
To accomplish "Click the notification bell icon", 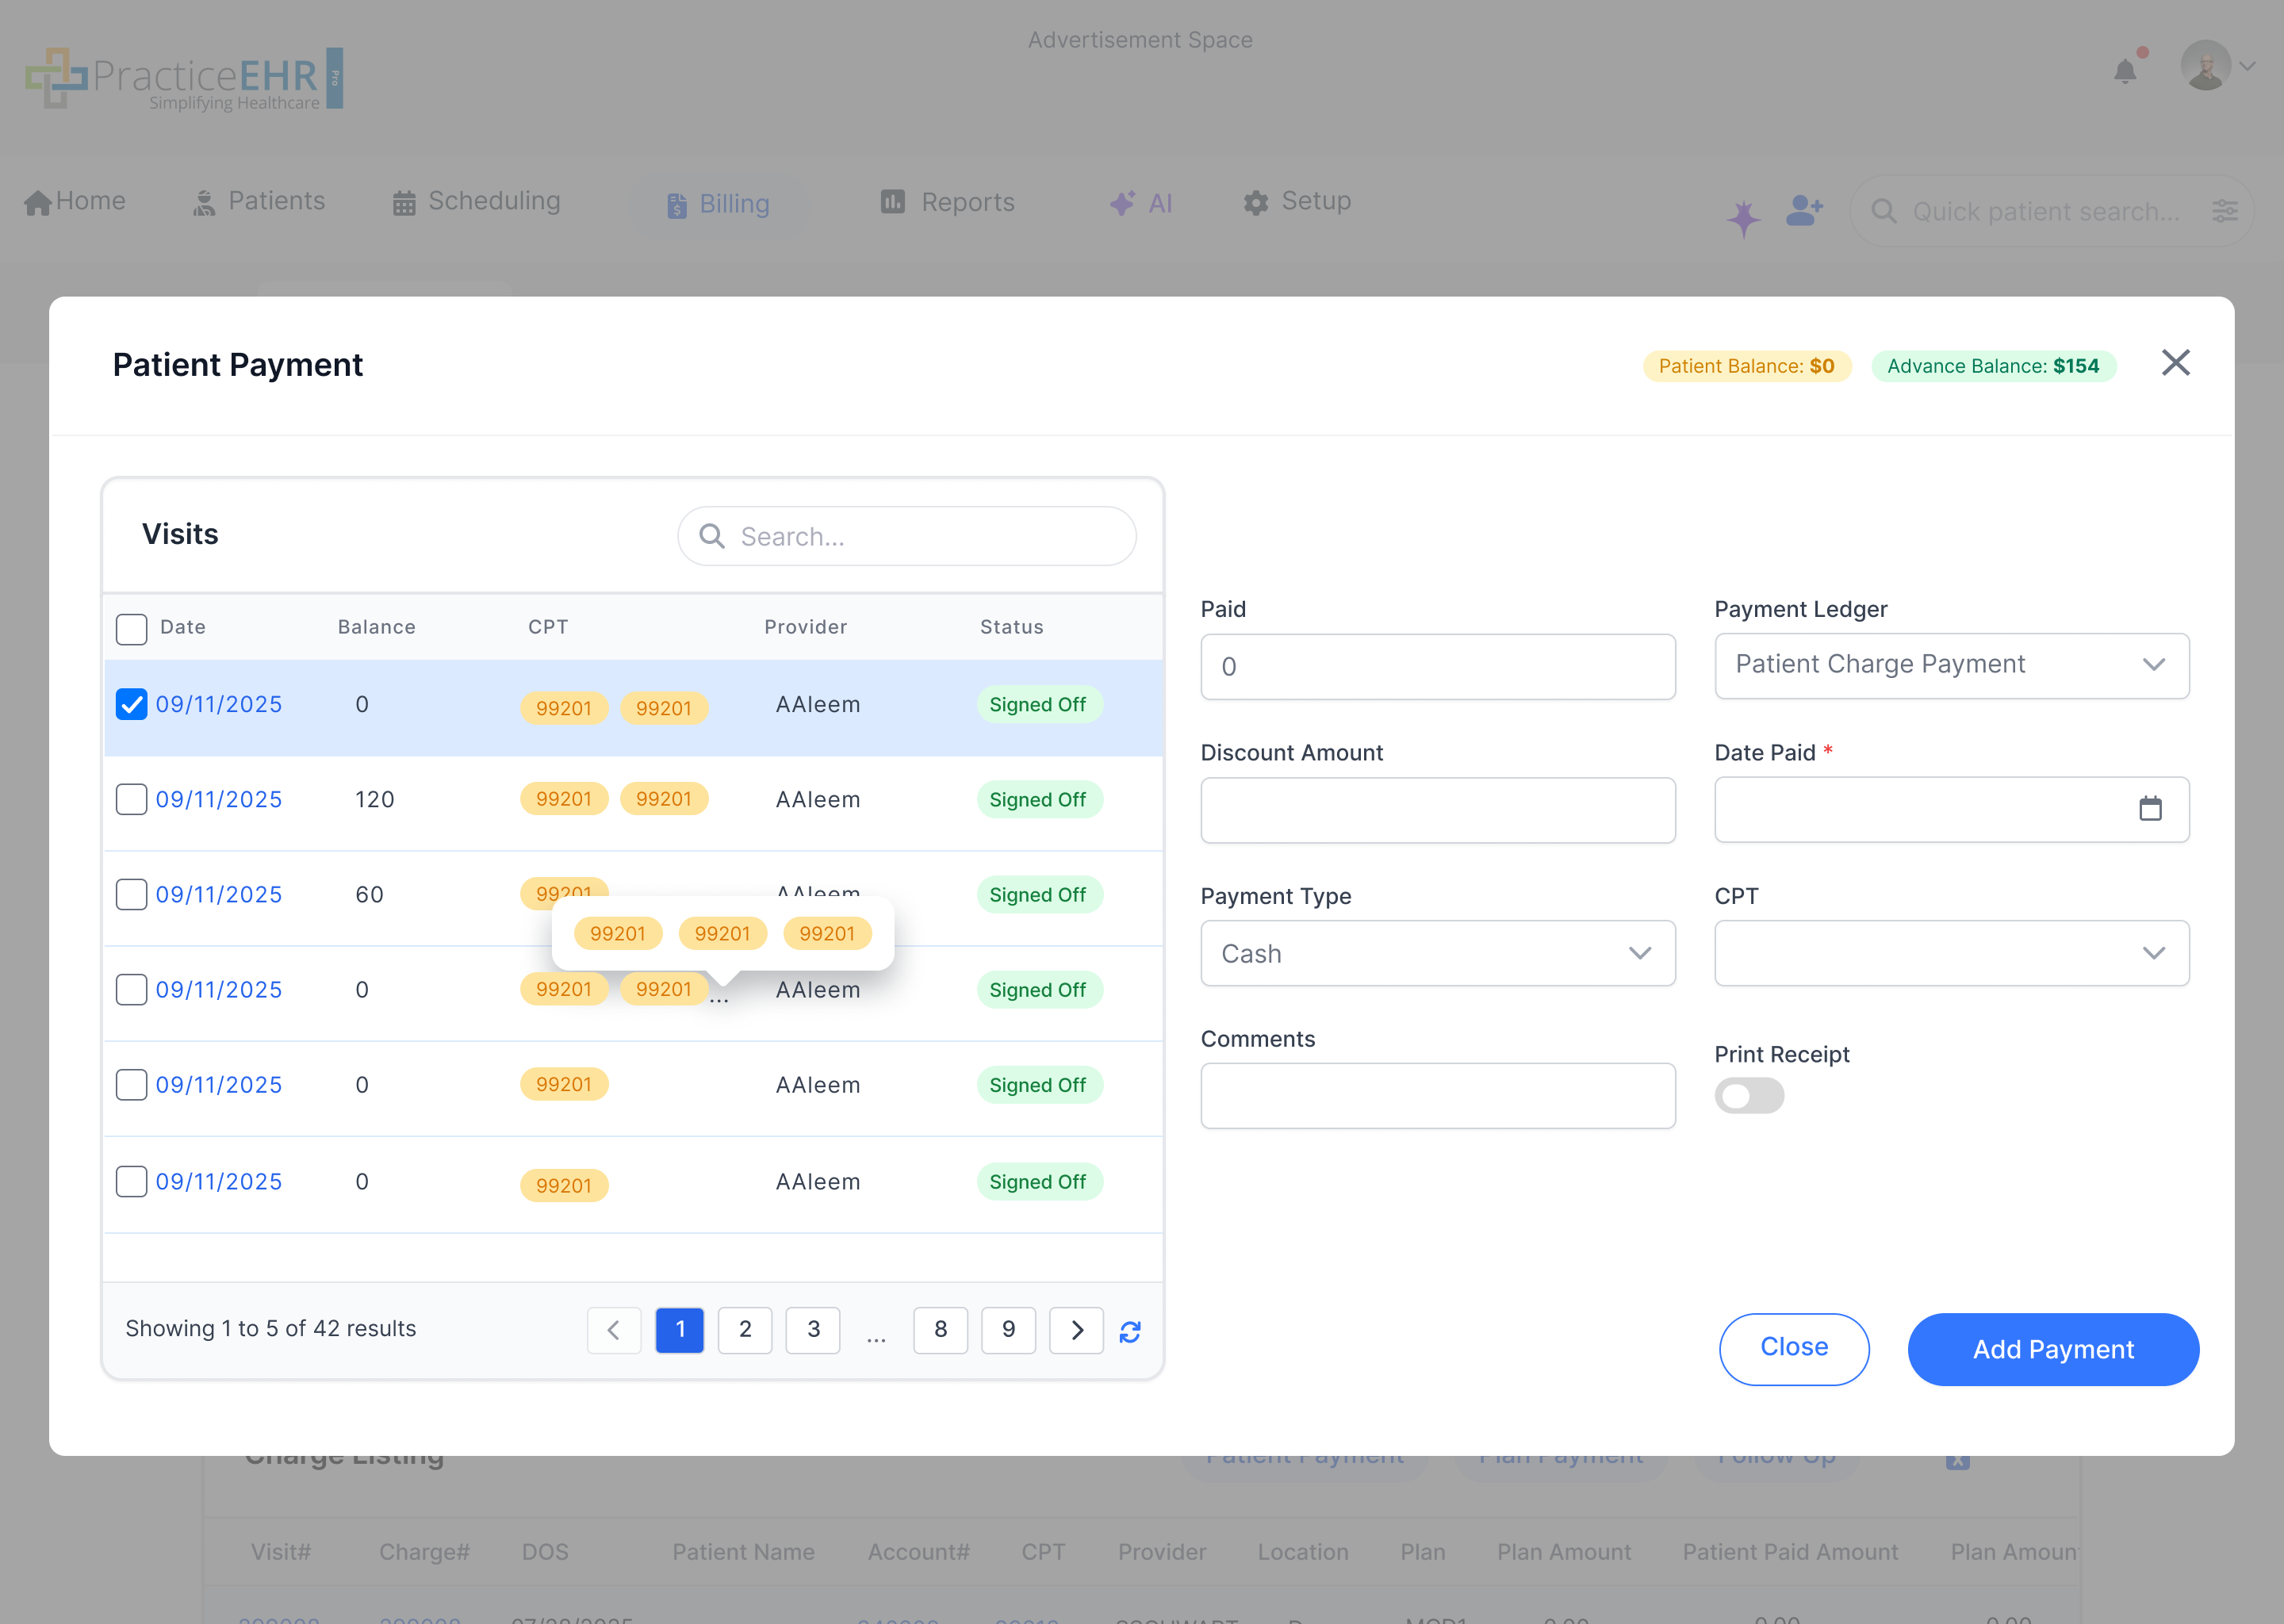I will point(2126,70).
